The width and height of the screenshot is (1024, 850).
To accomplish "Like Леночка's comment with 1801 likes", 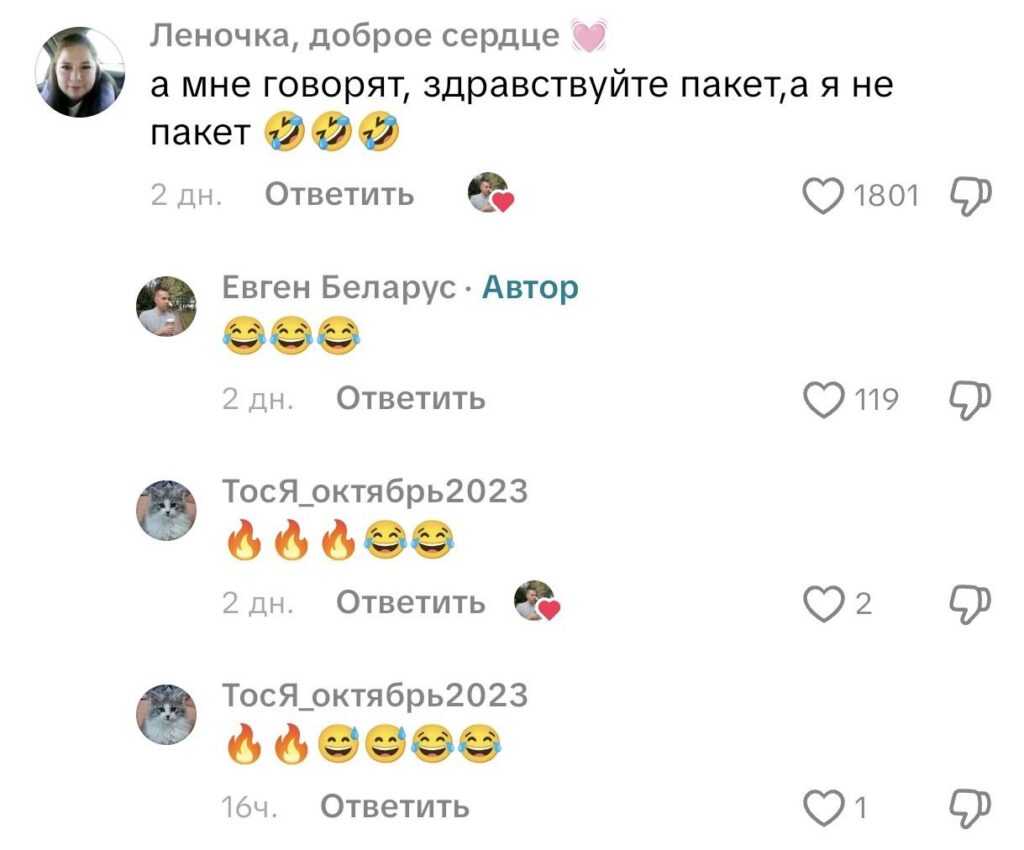I will pyautogui.click(x=823, y=196).
